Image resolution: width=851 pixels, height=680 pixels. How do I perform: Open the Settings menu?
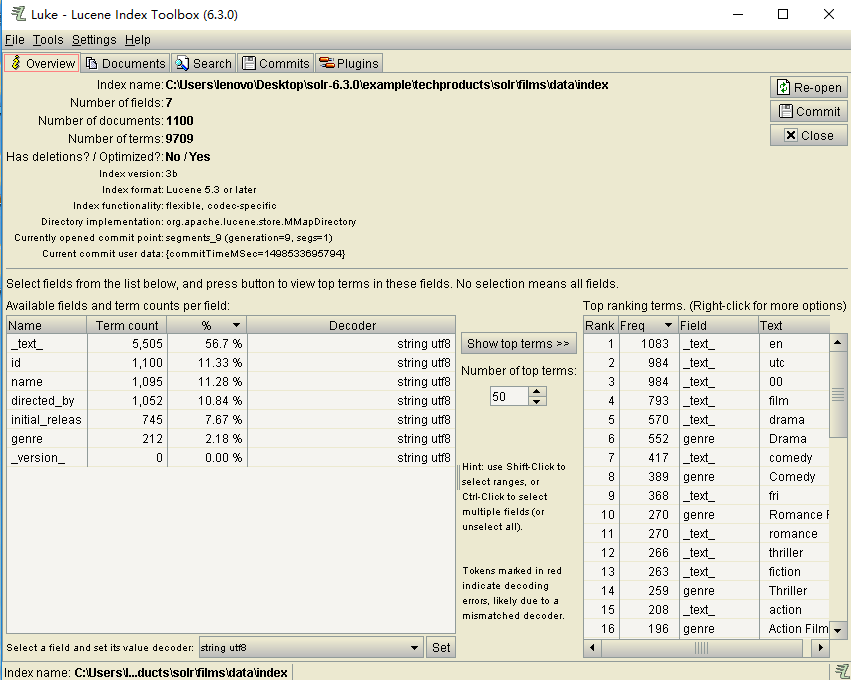[94, 40]
